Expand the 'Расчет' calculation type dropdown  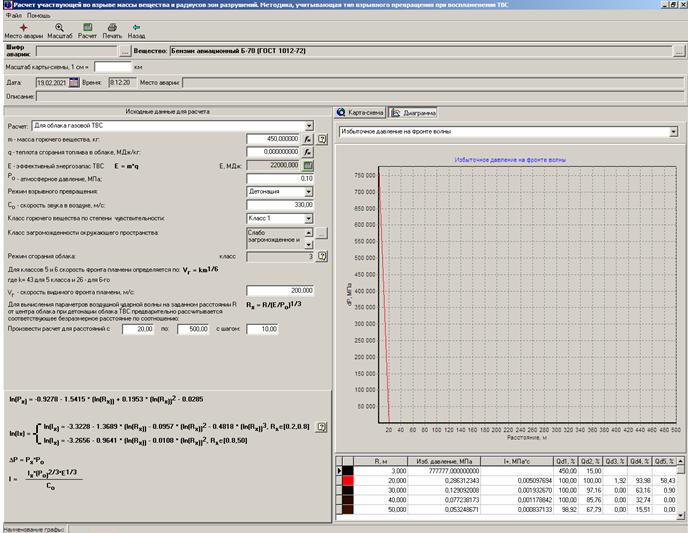[x=309, y=126]
